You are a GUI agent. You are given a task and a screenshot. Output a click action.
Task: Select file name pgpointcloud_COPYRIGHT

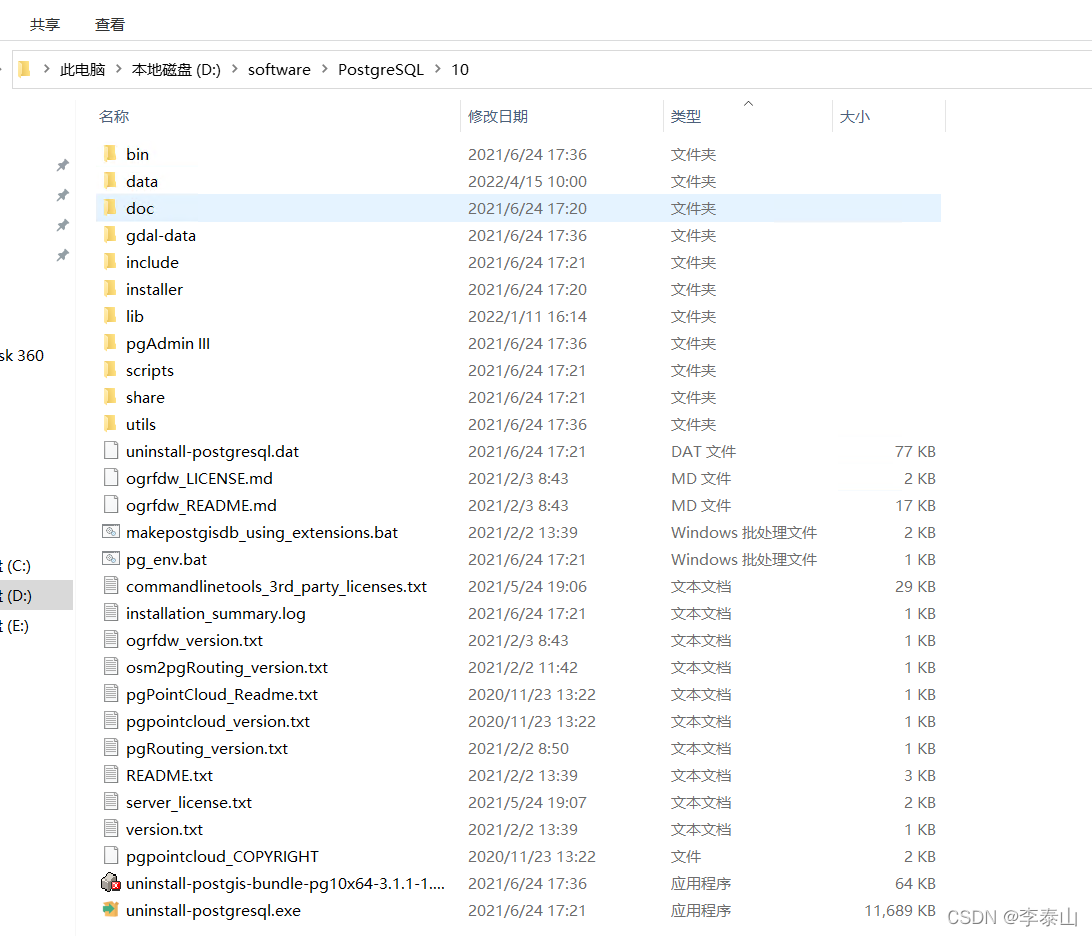222,857
